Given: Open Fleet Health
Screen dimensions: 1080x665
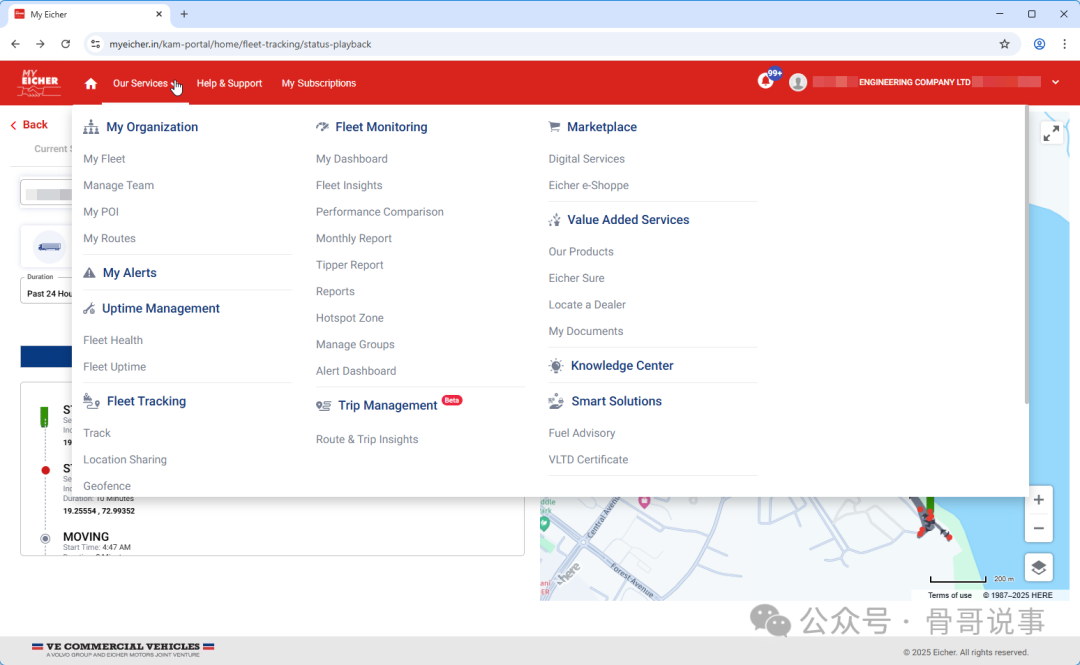Looking at the screenshot, I should coord(113,340).
